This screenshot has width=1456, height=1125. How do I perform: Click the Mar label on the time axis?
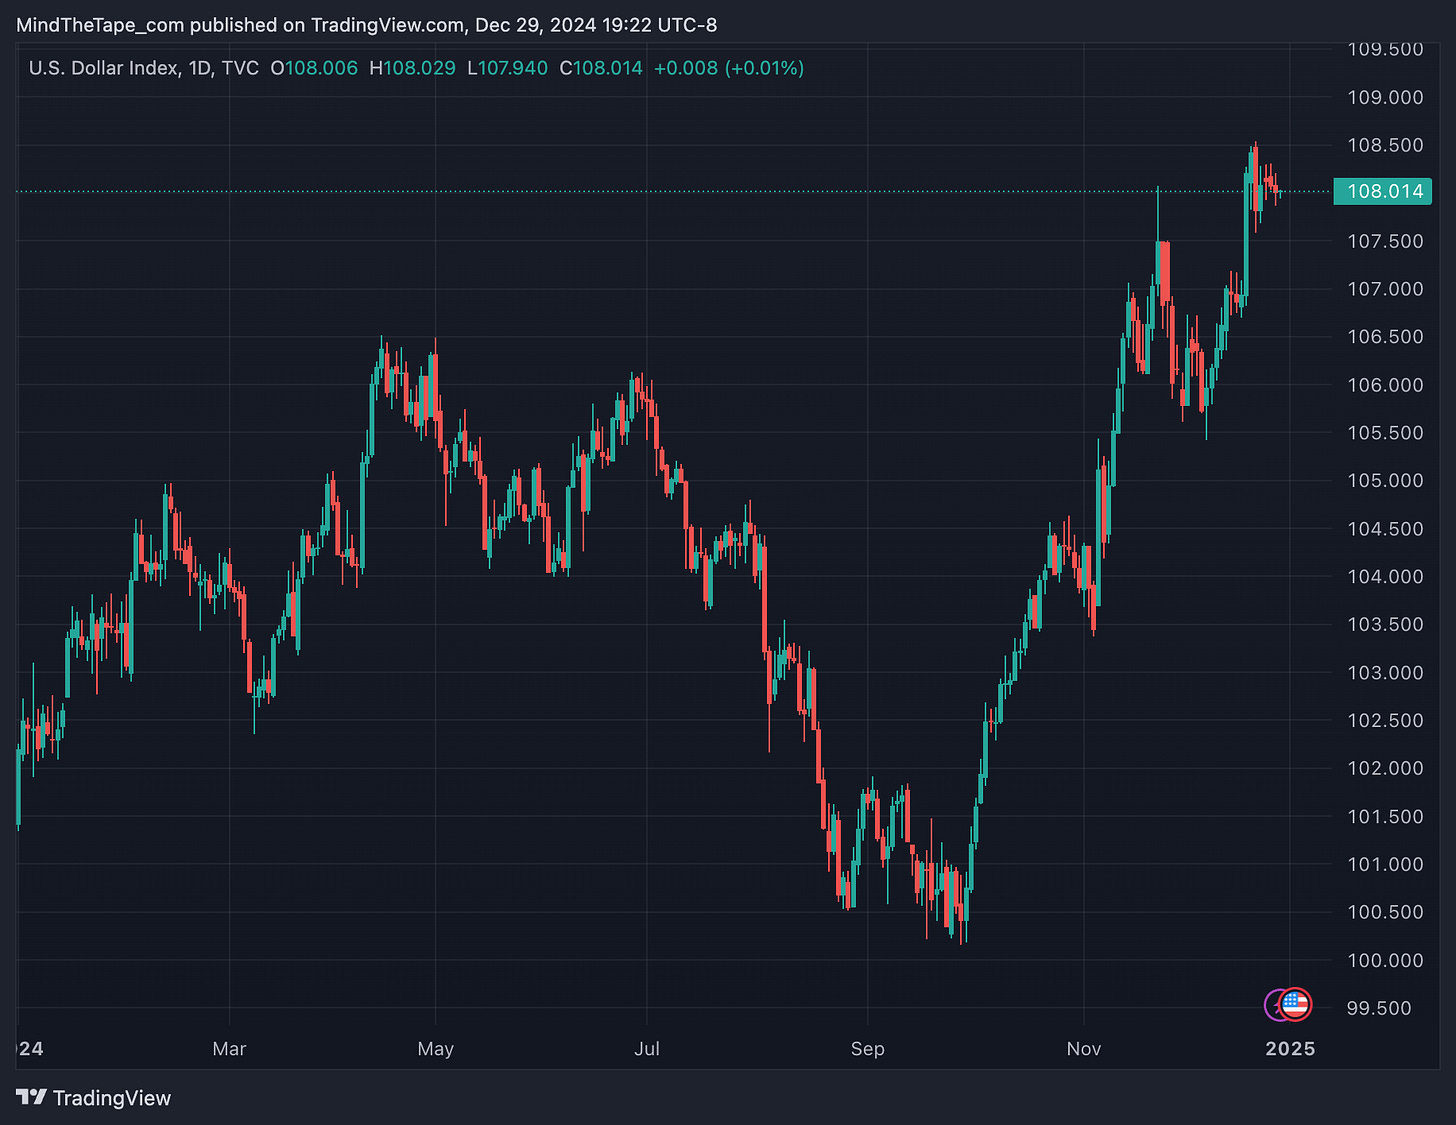(x=229, y=1049)
